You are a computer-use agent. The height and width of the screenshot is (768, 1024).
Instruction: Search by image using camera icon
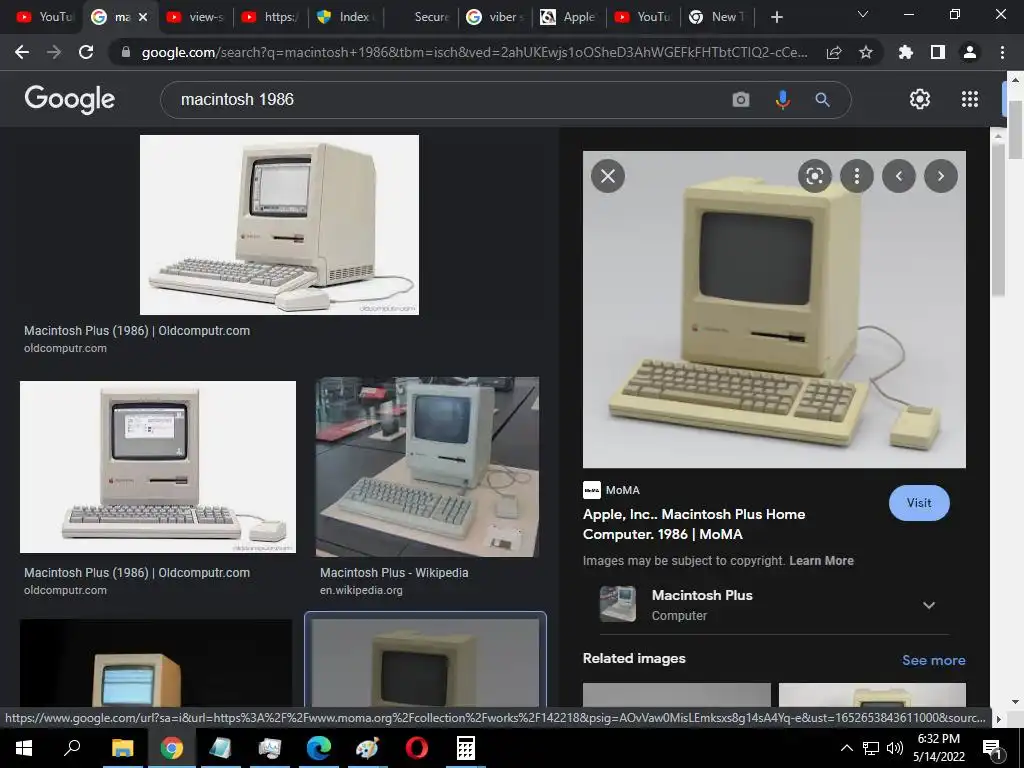(x=741, y=100)
